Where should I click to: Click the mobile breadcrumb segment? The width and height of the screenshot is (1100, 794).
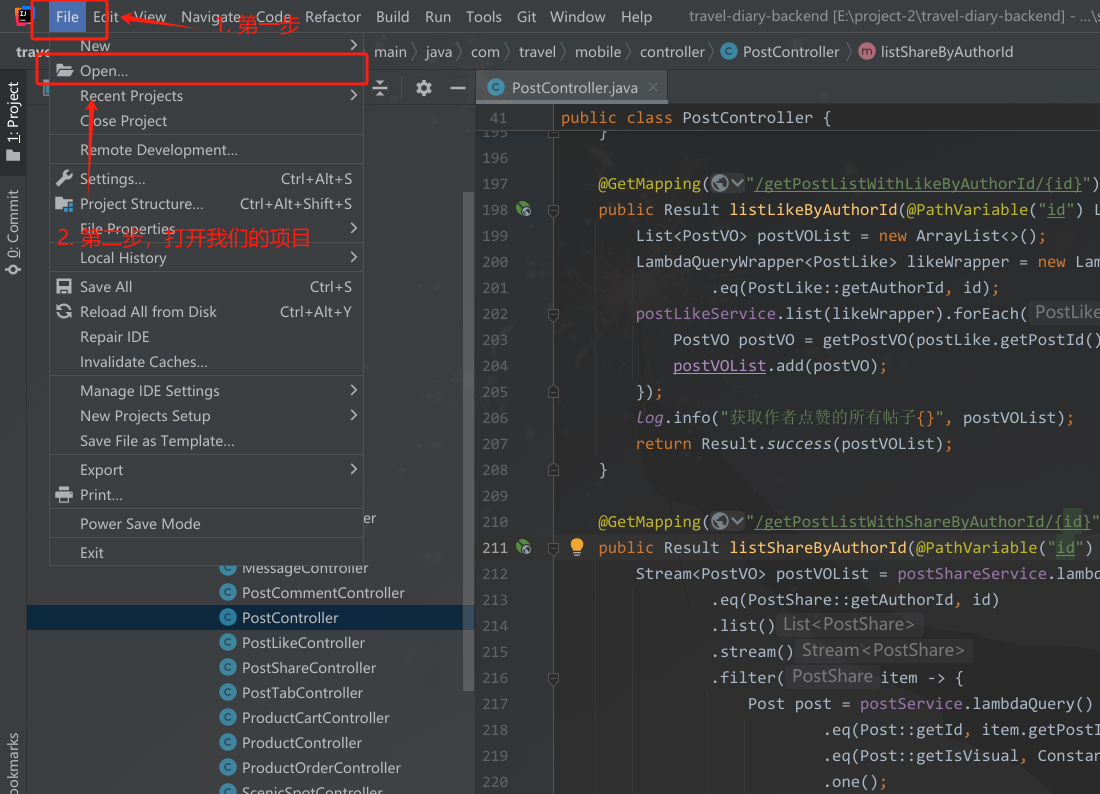click(x=598, y=51)
